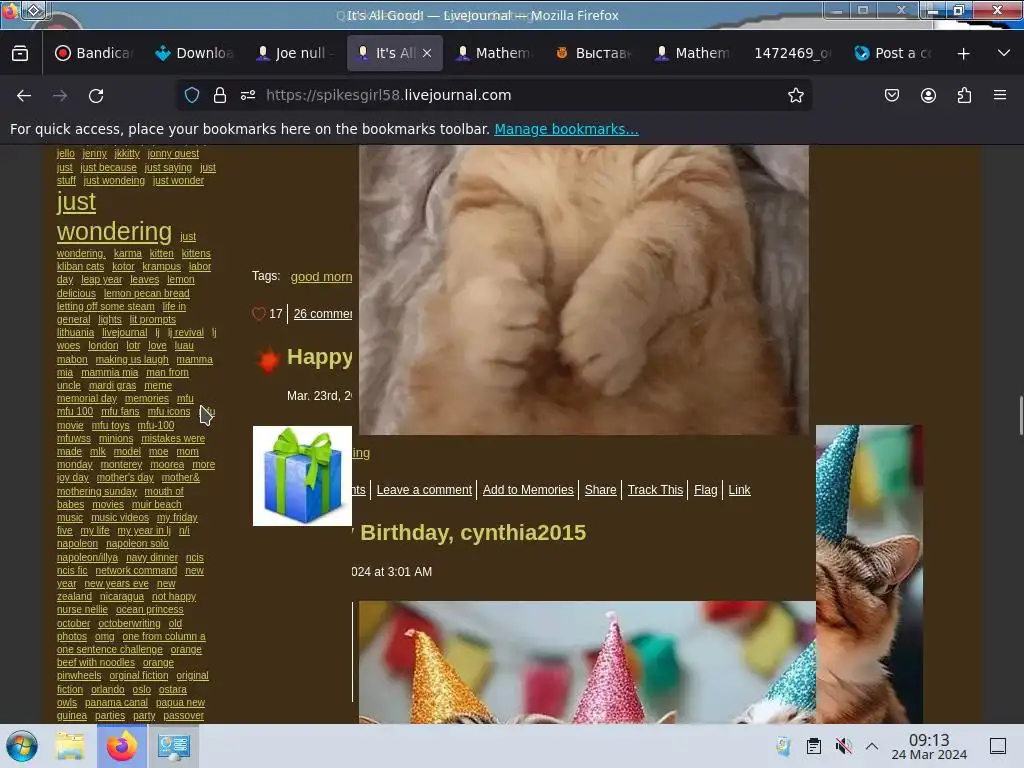Open the panama canal tag
The width and height of the screenshot is (1024, 768).
pos(116,702)
